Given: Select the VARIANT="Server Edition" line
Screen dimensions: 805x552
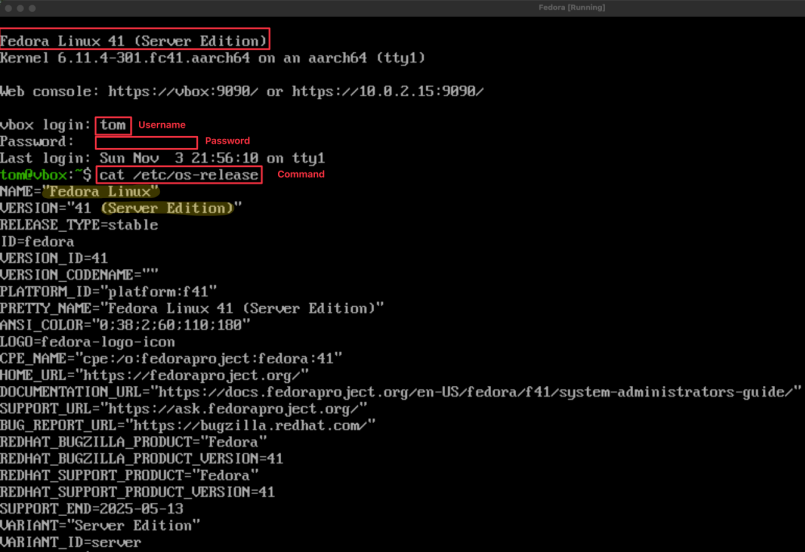Looking at the screenshot, I should (x=100, y=525).
